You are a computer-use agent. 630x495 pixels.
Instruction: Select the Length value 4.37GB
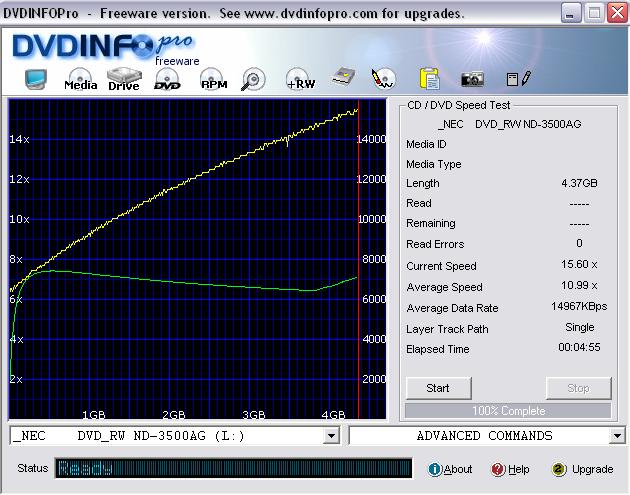[579, 183]
